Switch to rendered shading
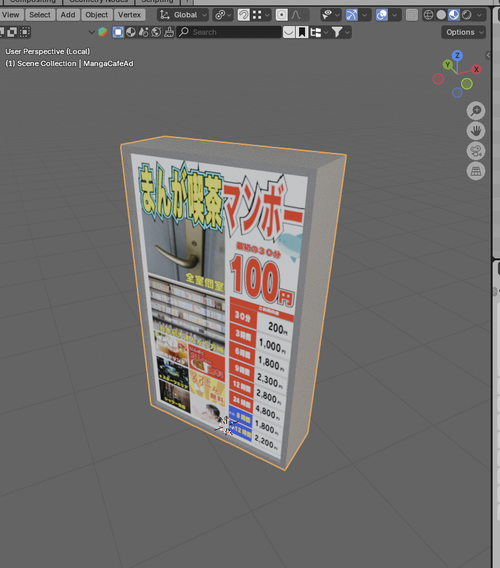The height and width of the screenshot is (568, 500). point(467,15)
